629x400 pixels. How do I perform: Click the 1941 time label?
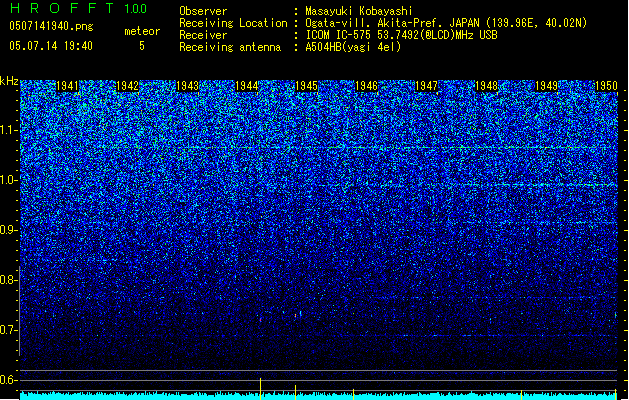click(67, 86)
